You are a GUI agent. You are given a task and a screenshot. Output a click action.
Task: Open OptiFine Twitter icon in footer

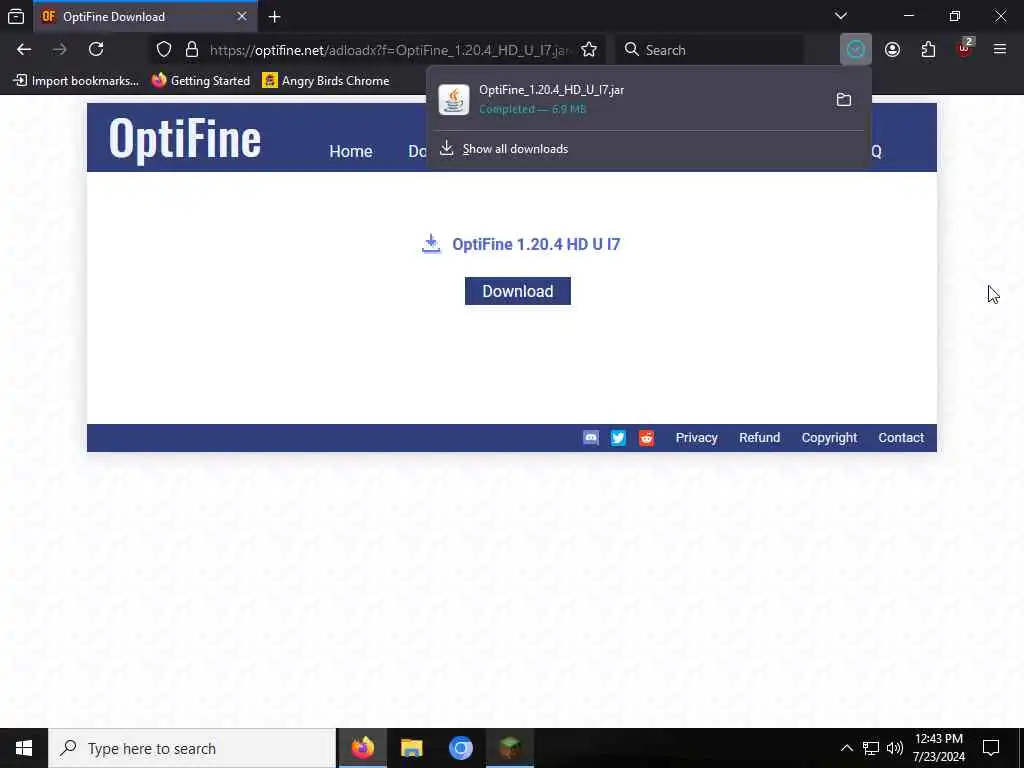coord(618,438)
